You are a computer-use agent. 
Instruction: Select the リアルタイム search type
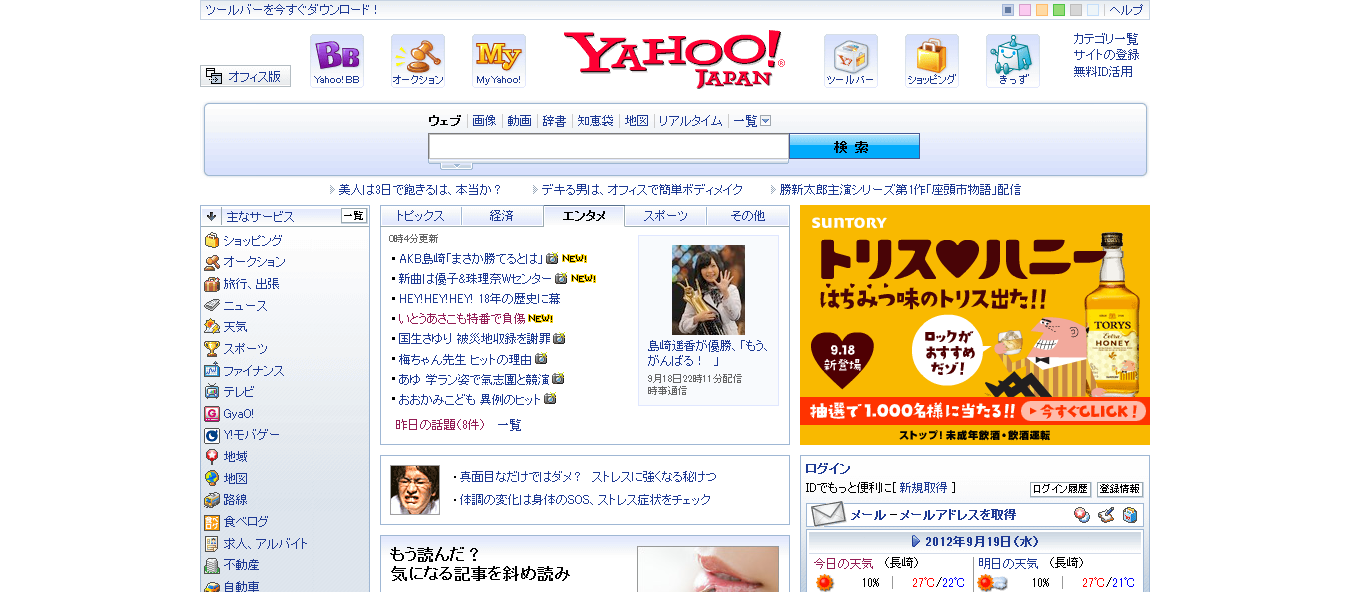click(690, 121)
